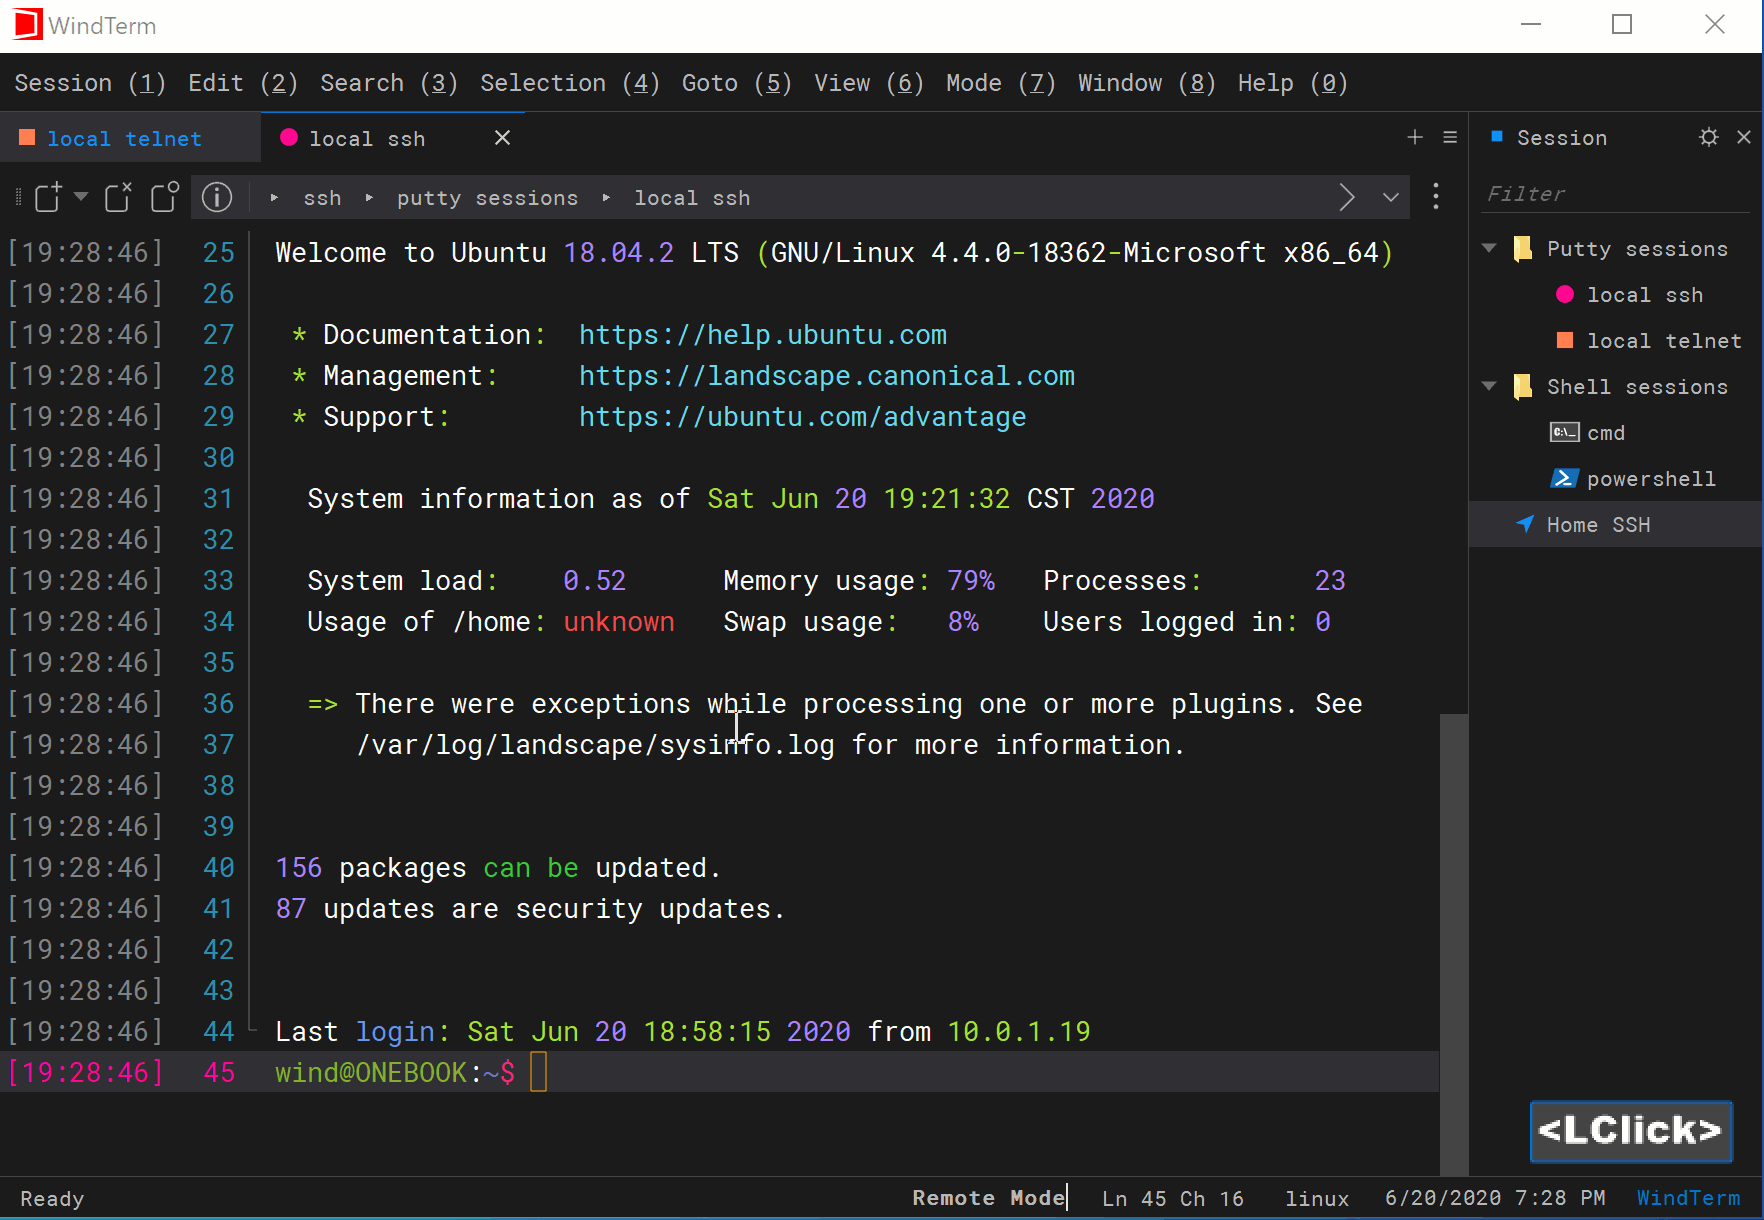Open the https://help.ubuntu.com link
Image resolution: width=1764 pixels, height=1220 pixels.
coord(763,335)
